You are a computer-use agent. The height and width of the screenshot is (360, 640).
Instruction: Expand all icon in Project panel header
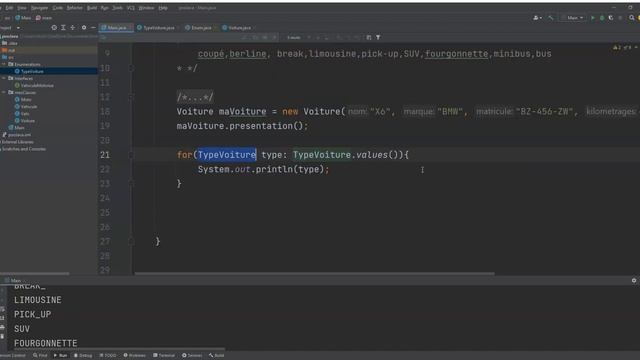[63, 28]
